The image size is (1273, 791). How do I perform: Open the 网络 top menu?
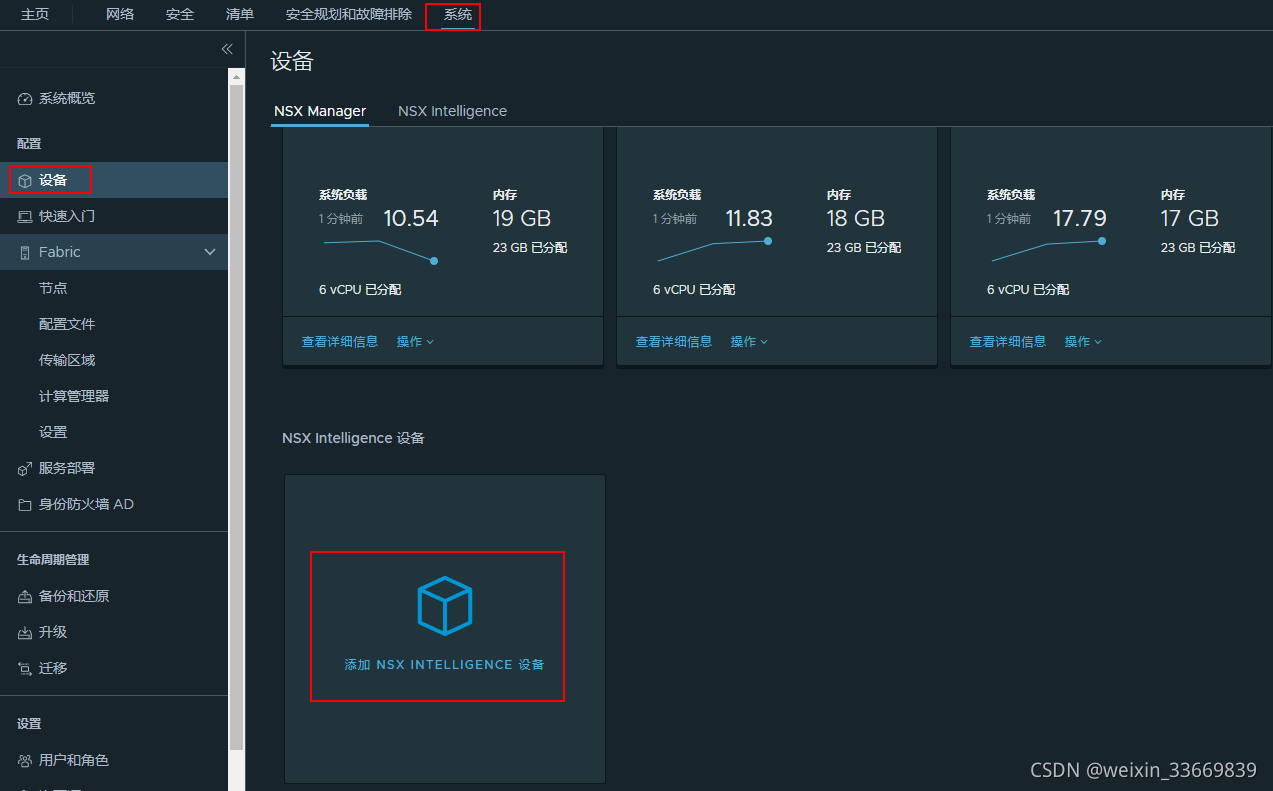click(x=120, y=14)
